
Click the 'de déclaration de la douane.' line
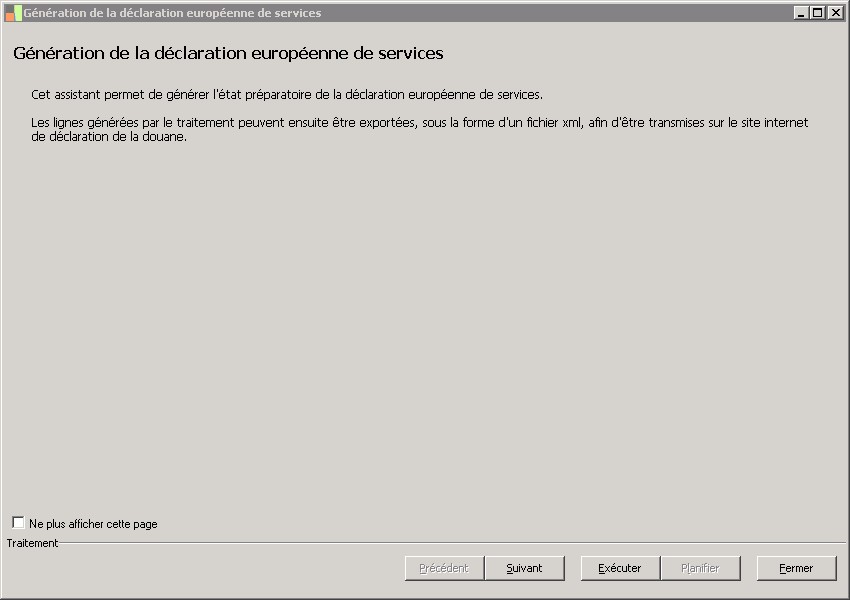coord(109,137)
